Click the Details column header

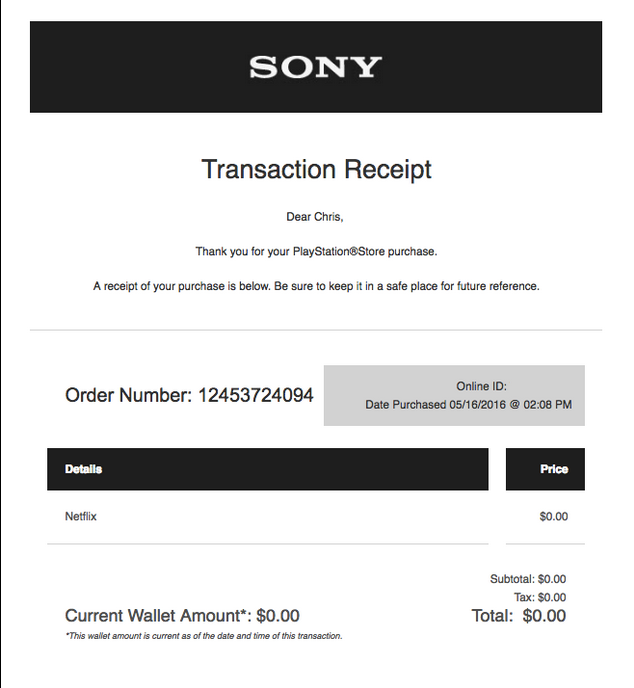pyautogui.click(x=84, y=469)
